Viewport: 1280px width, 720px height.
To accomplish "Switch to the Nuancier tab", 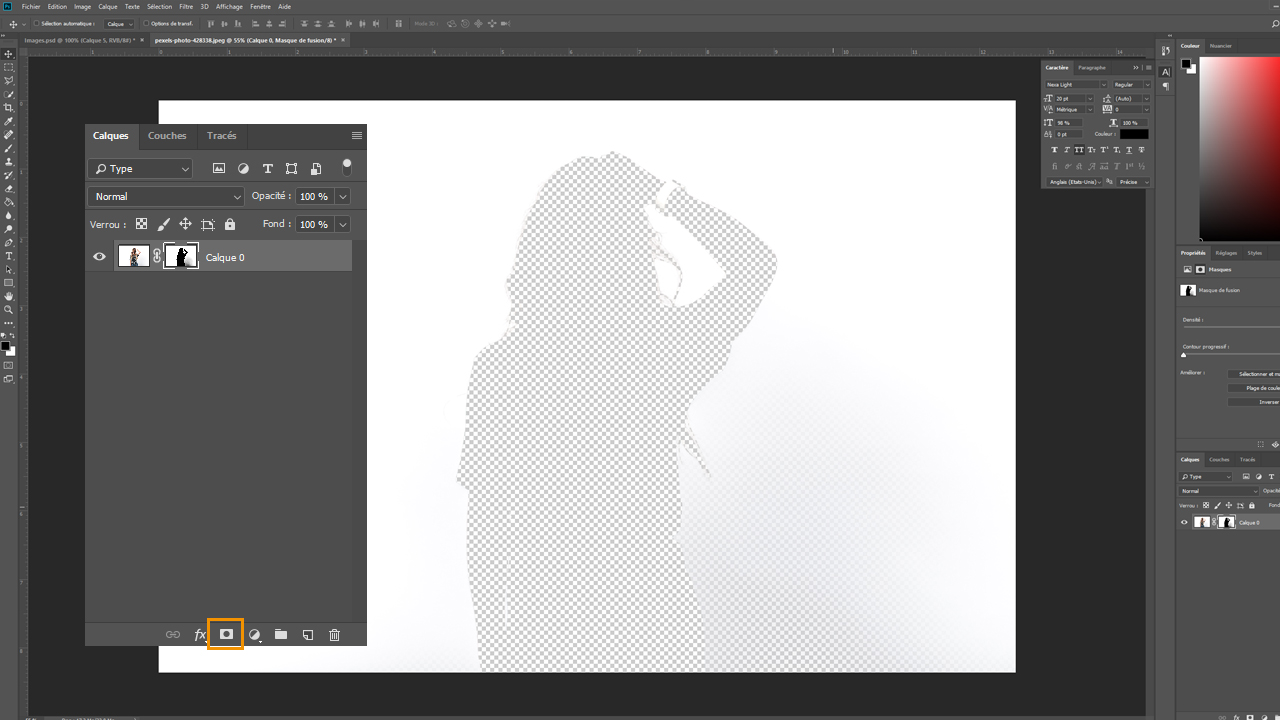I will [x=1221, y=46].
